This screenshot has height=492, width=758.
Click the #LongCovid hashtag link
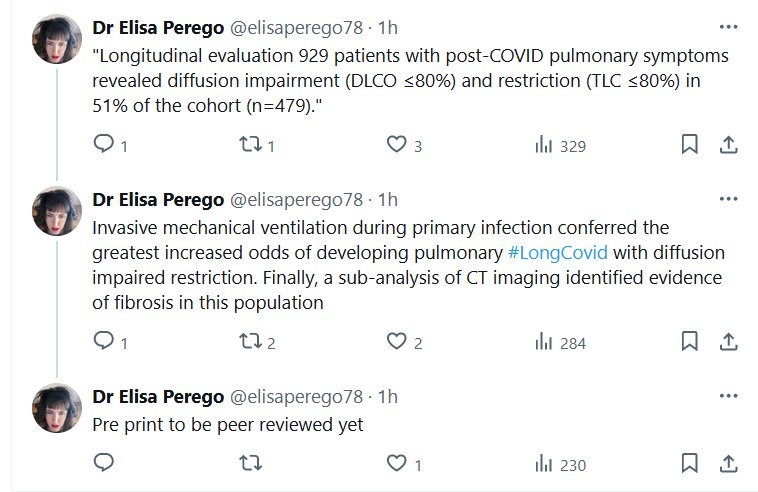(x=558, y=252)
